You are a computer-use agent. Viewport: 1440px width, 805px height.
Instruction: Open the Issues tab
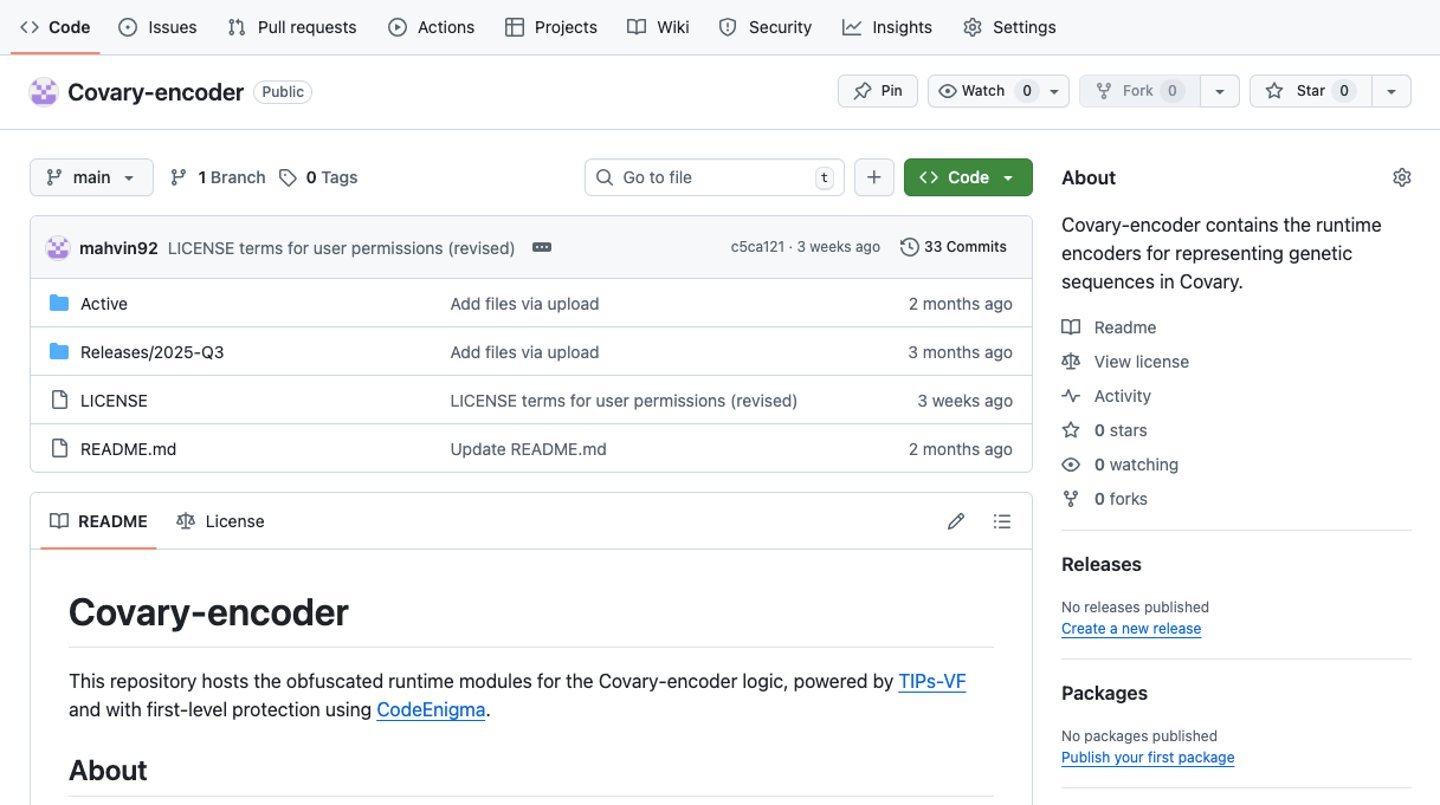[x=157, y=27]
